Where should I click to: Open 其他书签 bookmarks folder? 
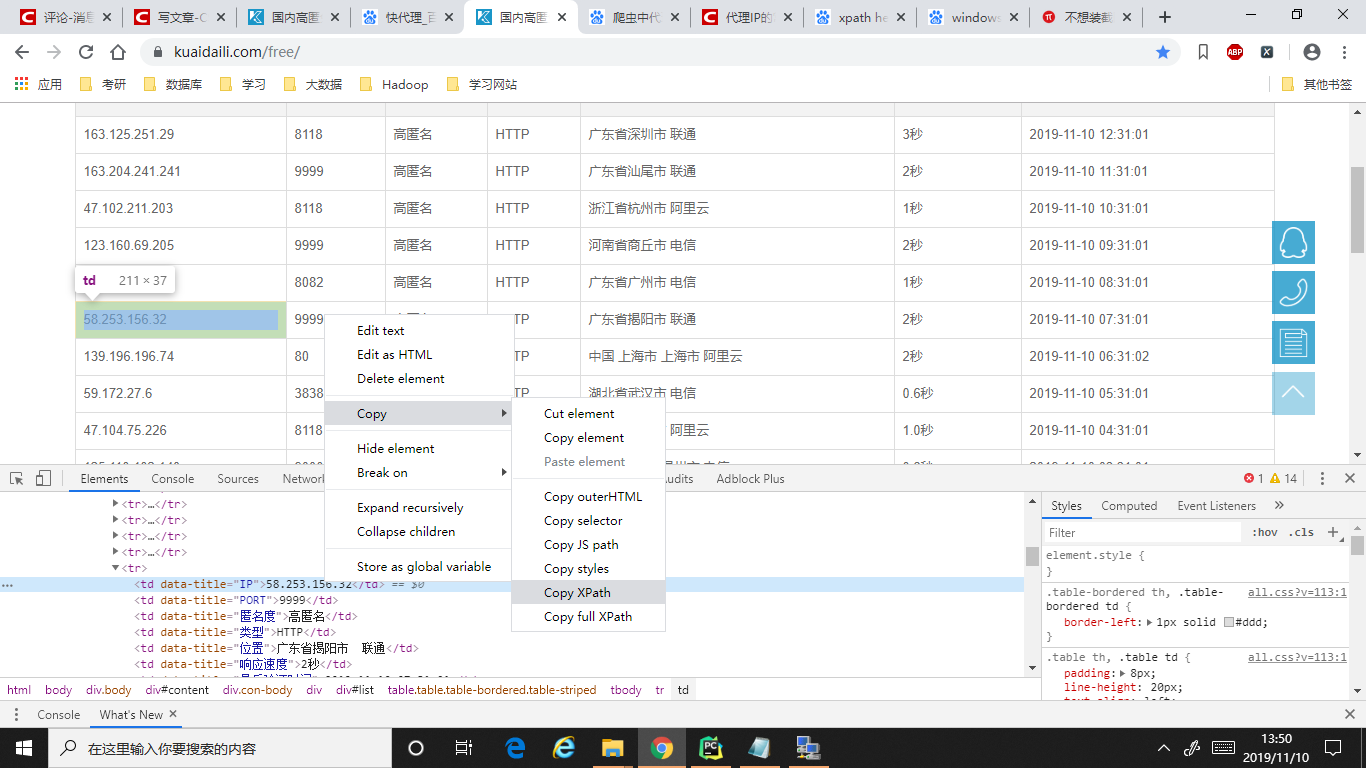(x=1316, y=84)
